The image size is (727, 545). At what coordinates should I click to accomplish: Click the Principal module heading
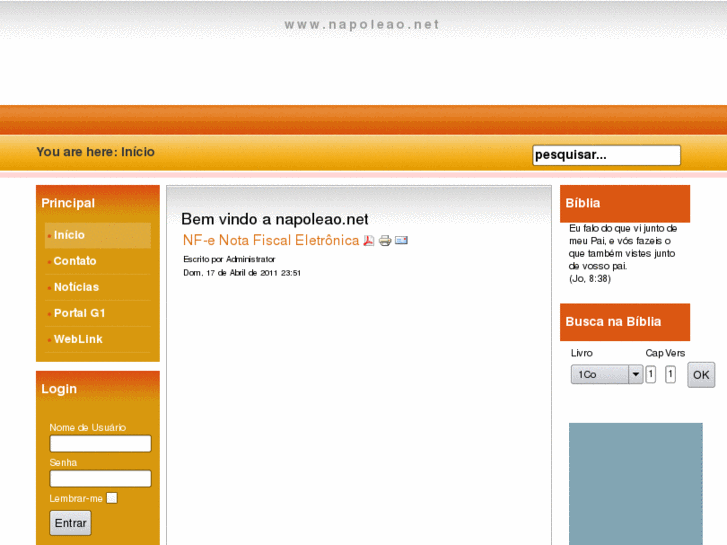click(68, 203)
